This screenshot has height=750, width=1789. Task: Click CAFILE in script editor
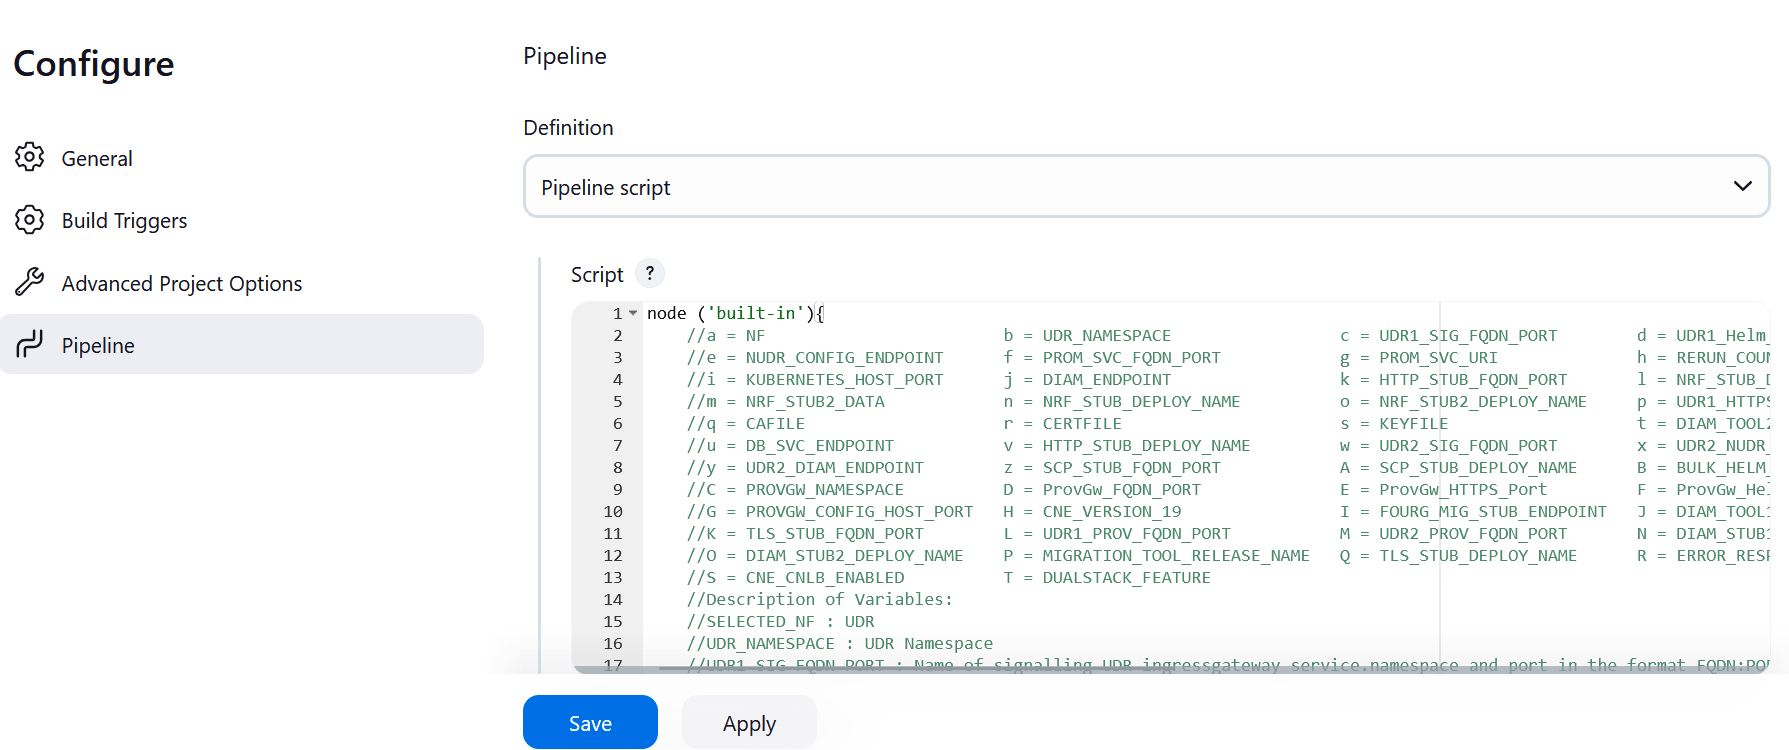pyautogui.click(x=775, y=423)
